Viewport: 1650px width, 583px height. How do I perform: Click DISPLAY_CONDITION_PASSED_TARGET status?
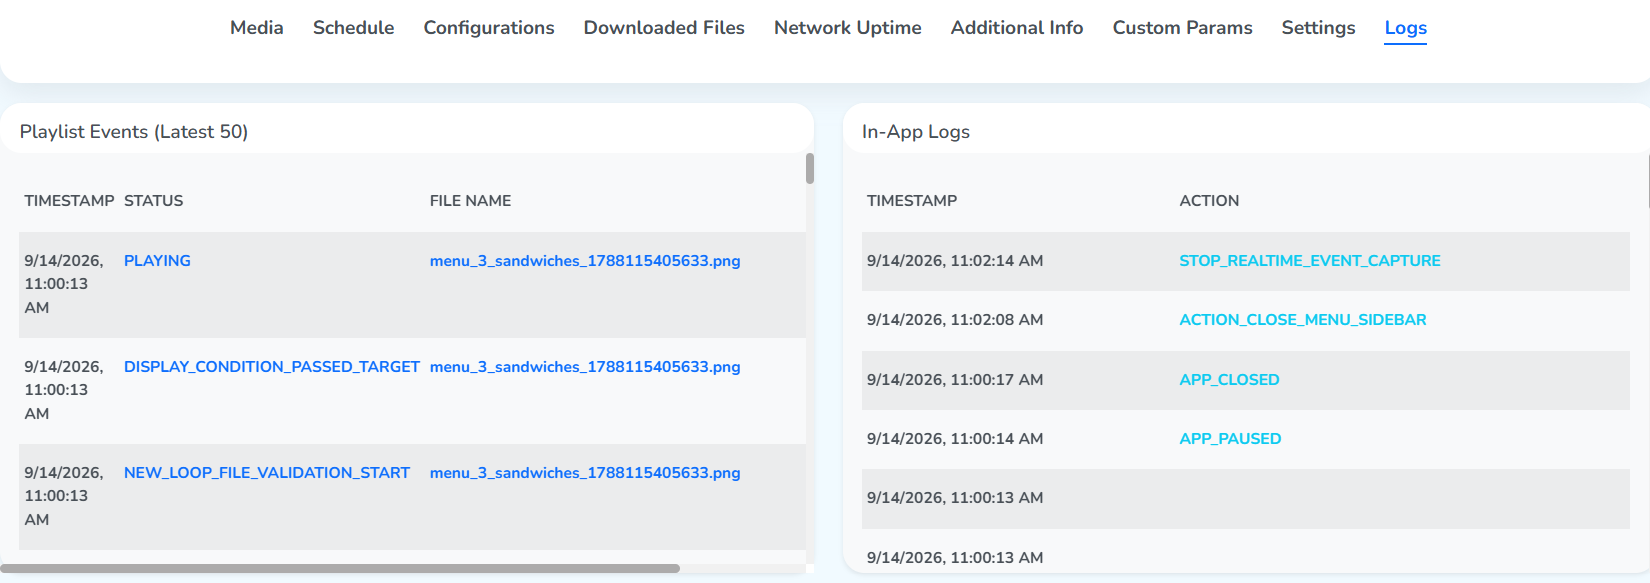pos(272,367)
